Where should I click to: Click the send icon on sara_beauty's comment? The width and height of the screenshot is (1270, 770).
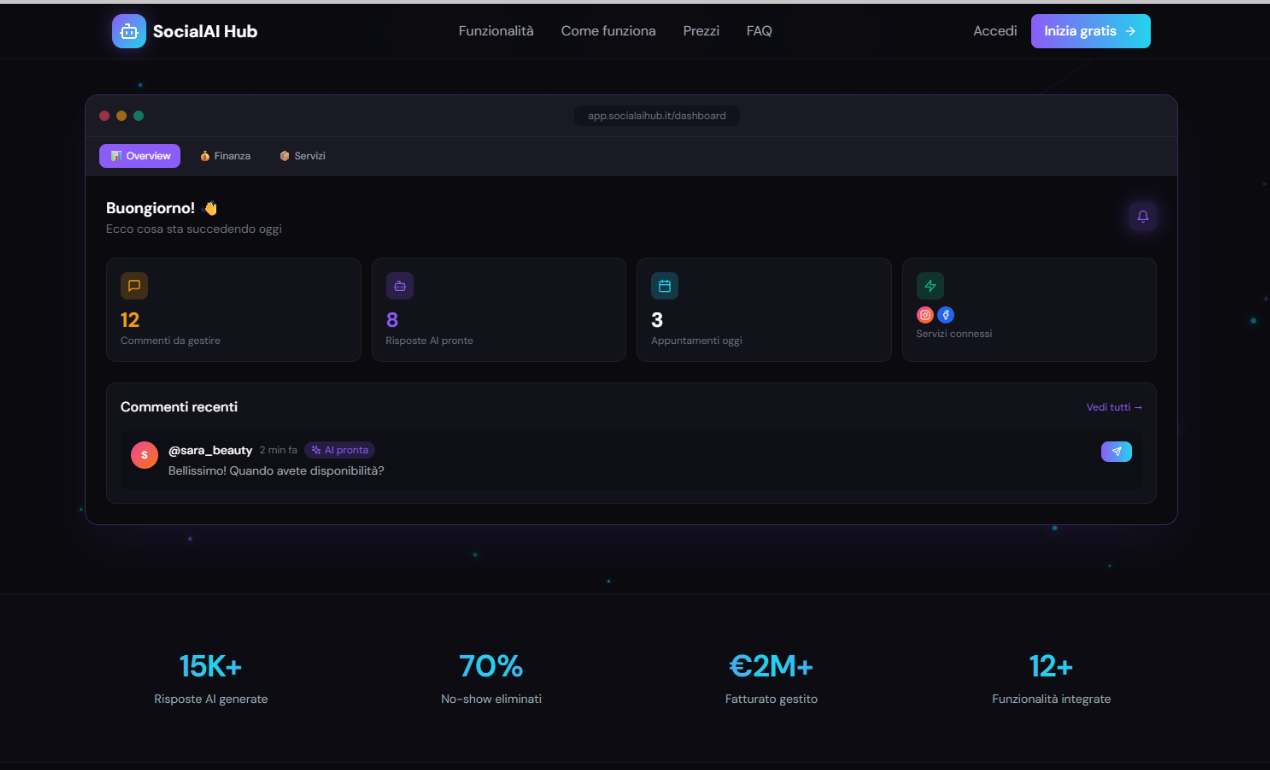(1116, 451)
